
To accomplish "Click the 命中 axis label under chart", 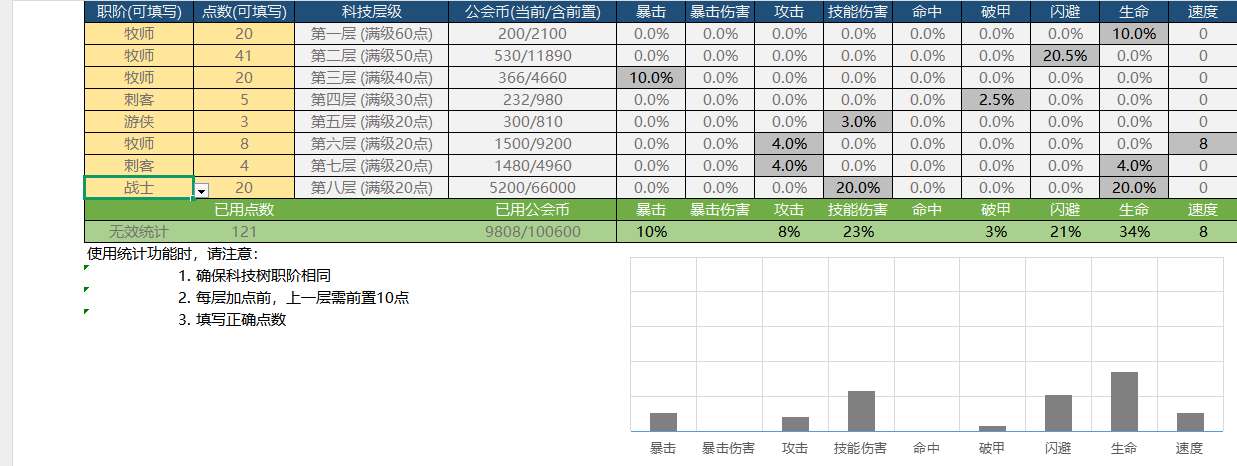I will (927, 449).
